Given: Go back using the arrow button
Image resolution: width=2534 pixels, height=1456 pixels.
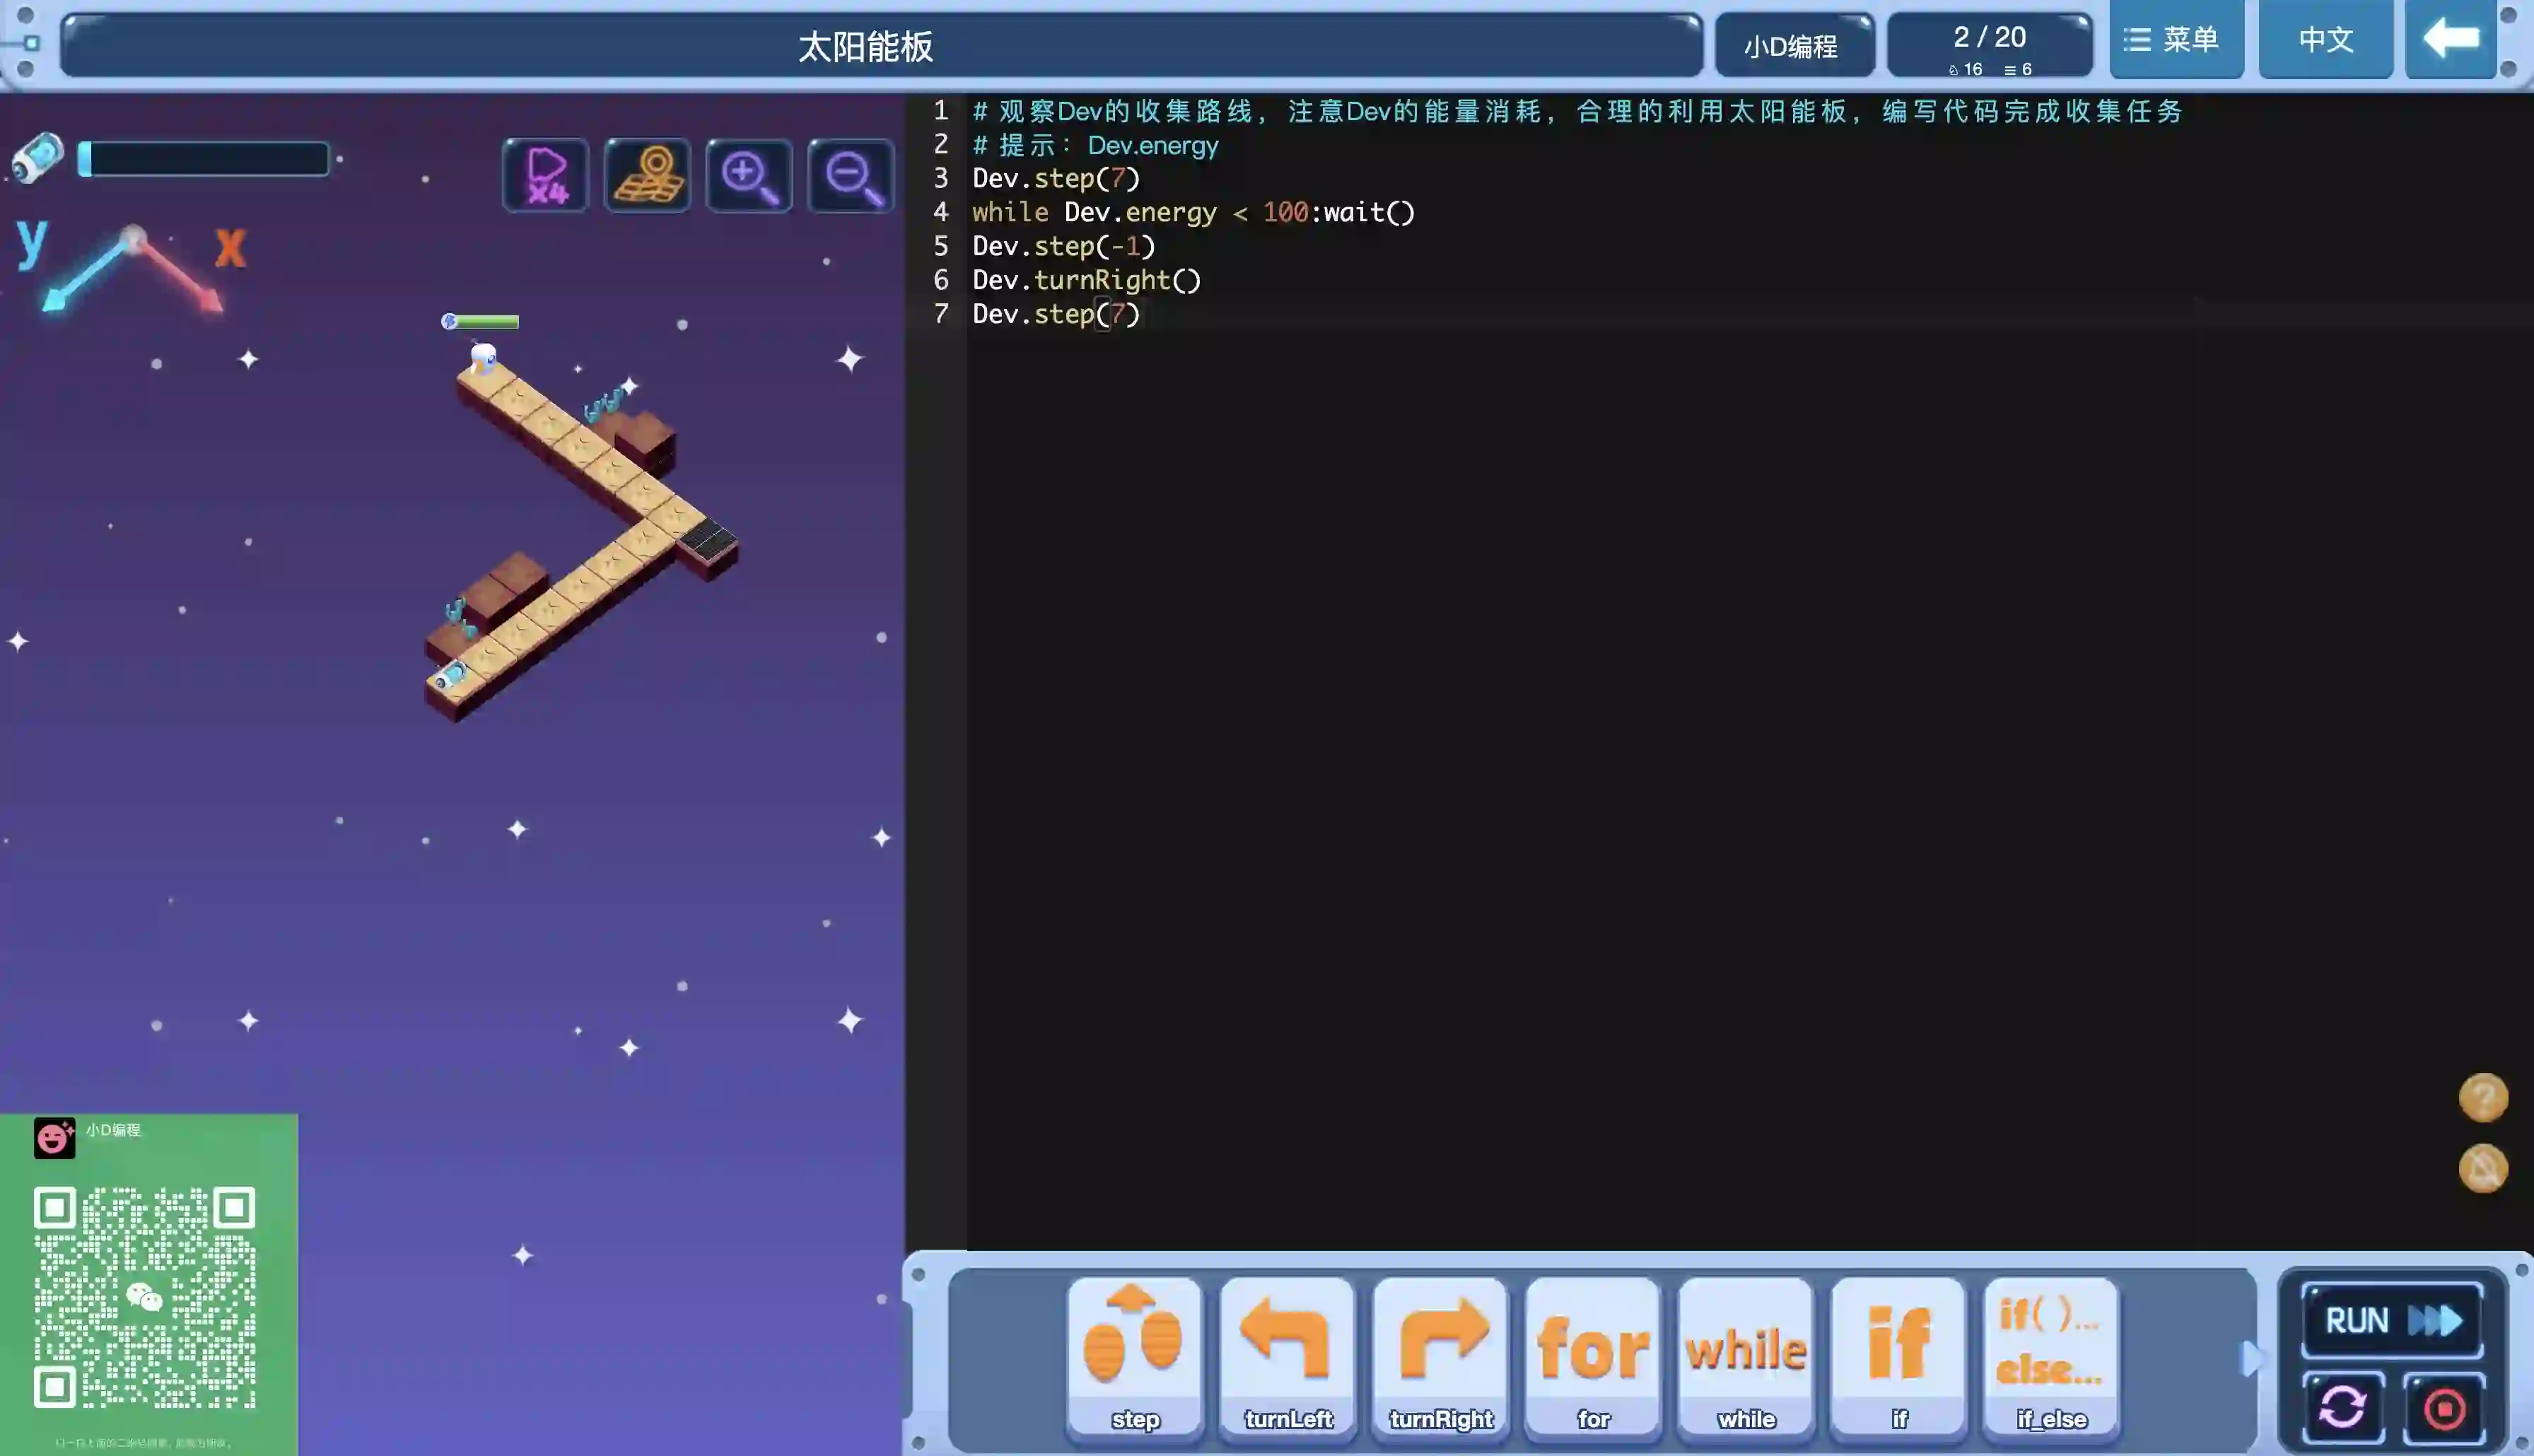Looking at the screenshot, I should [x=2450, y=40].
